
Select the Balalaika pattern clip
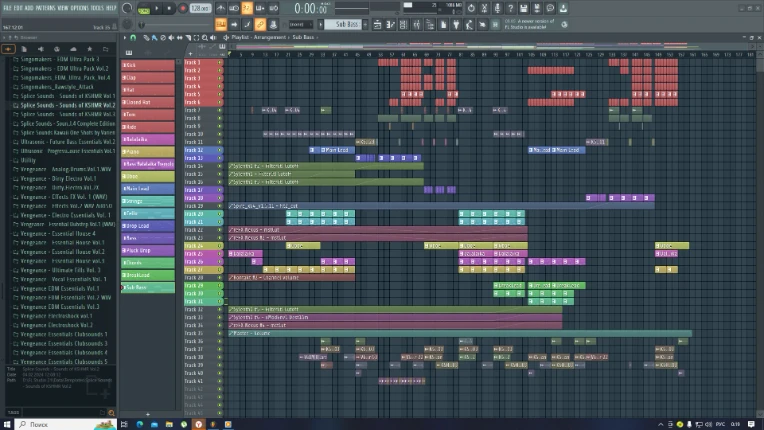pyautogui.click(x=148, y=139)
